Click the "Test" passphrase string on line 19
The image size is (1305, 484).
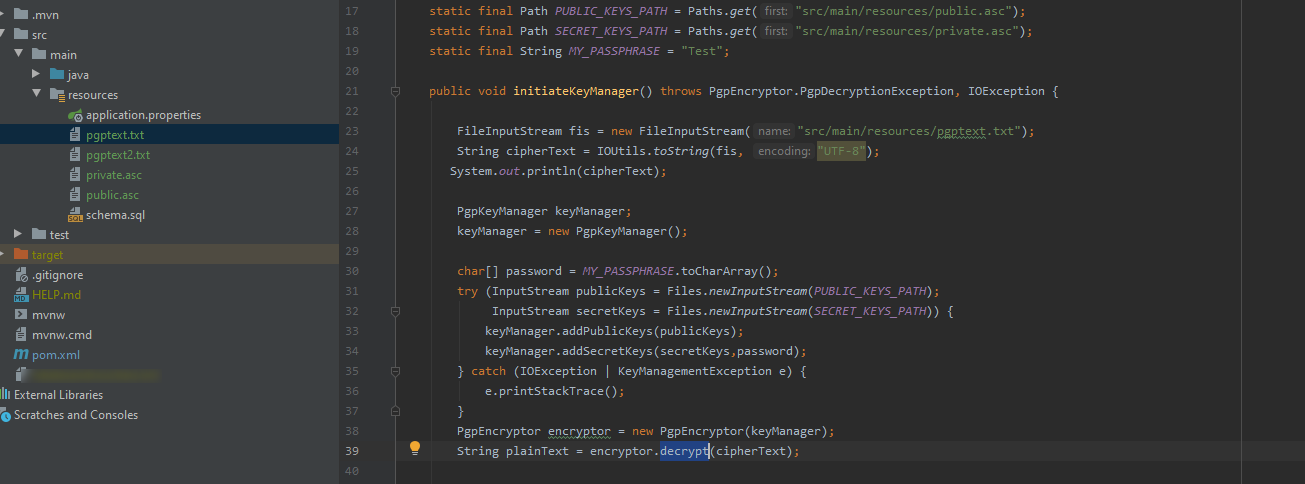coord(702,51)
